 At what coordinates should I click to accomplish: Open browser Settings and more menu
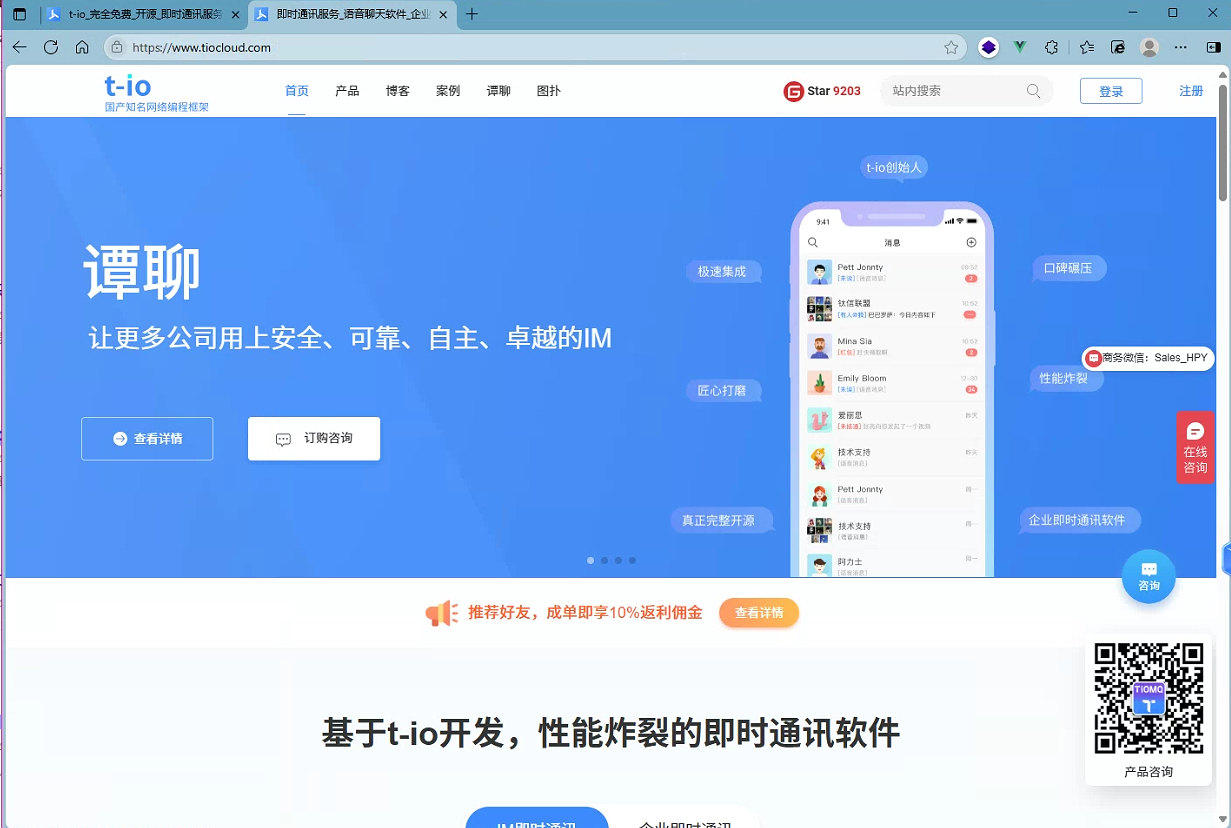(1182, 47)
